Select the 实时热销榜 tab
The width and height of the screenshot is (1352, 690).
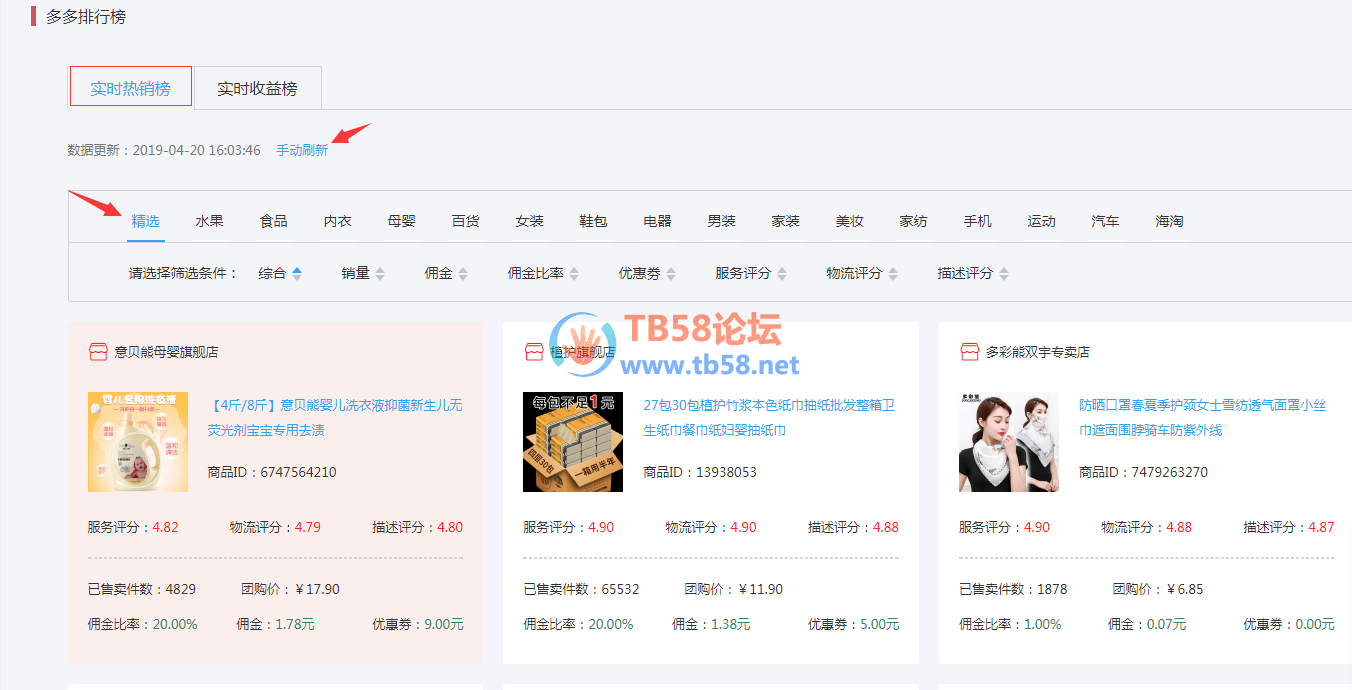(130, 88)
